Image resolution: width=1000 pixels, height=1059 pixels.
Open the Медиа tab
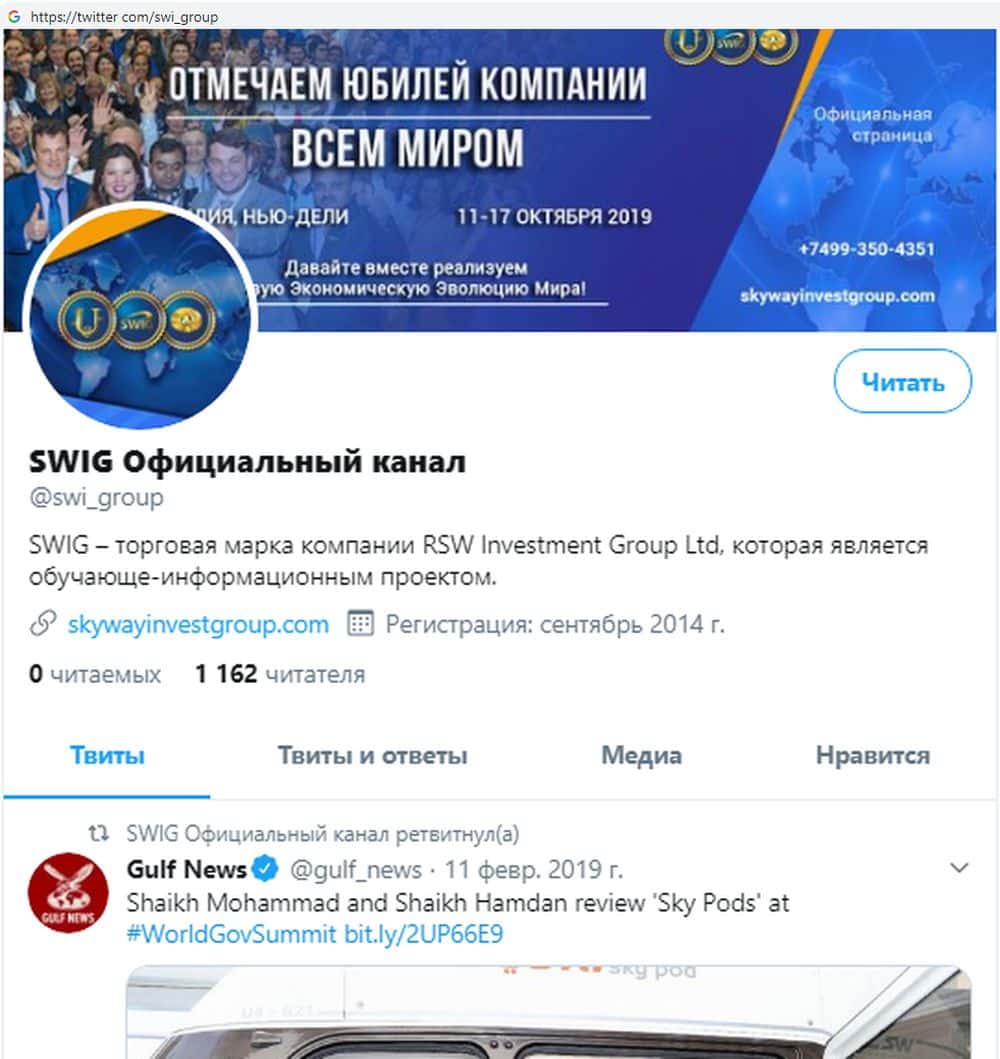(641, 755)
